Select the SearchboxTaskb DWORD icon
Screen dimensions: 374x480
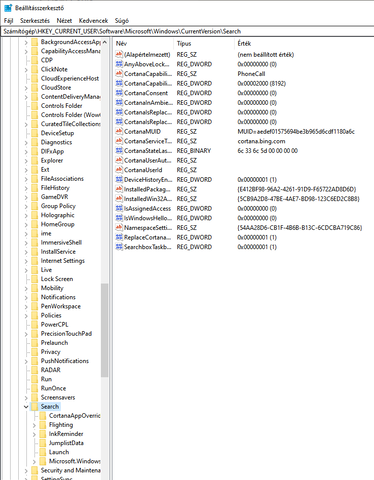pos(119,247)
